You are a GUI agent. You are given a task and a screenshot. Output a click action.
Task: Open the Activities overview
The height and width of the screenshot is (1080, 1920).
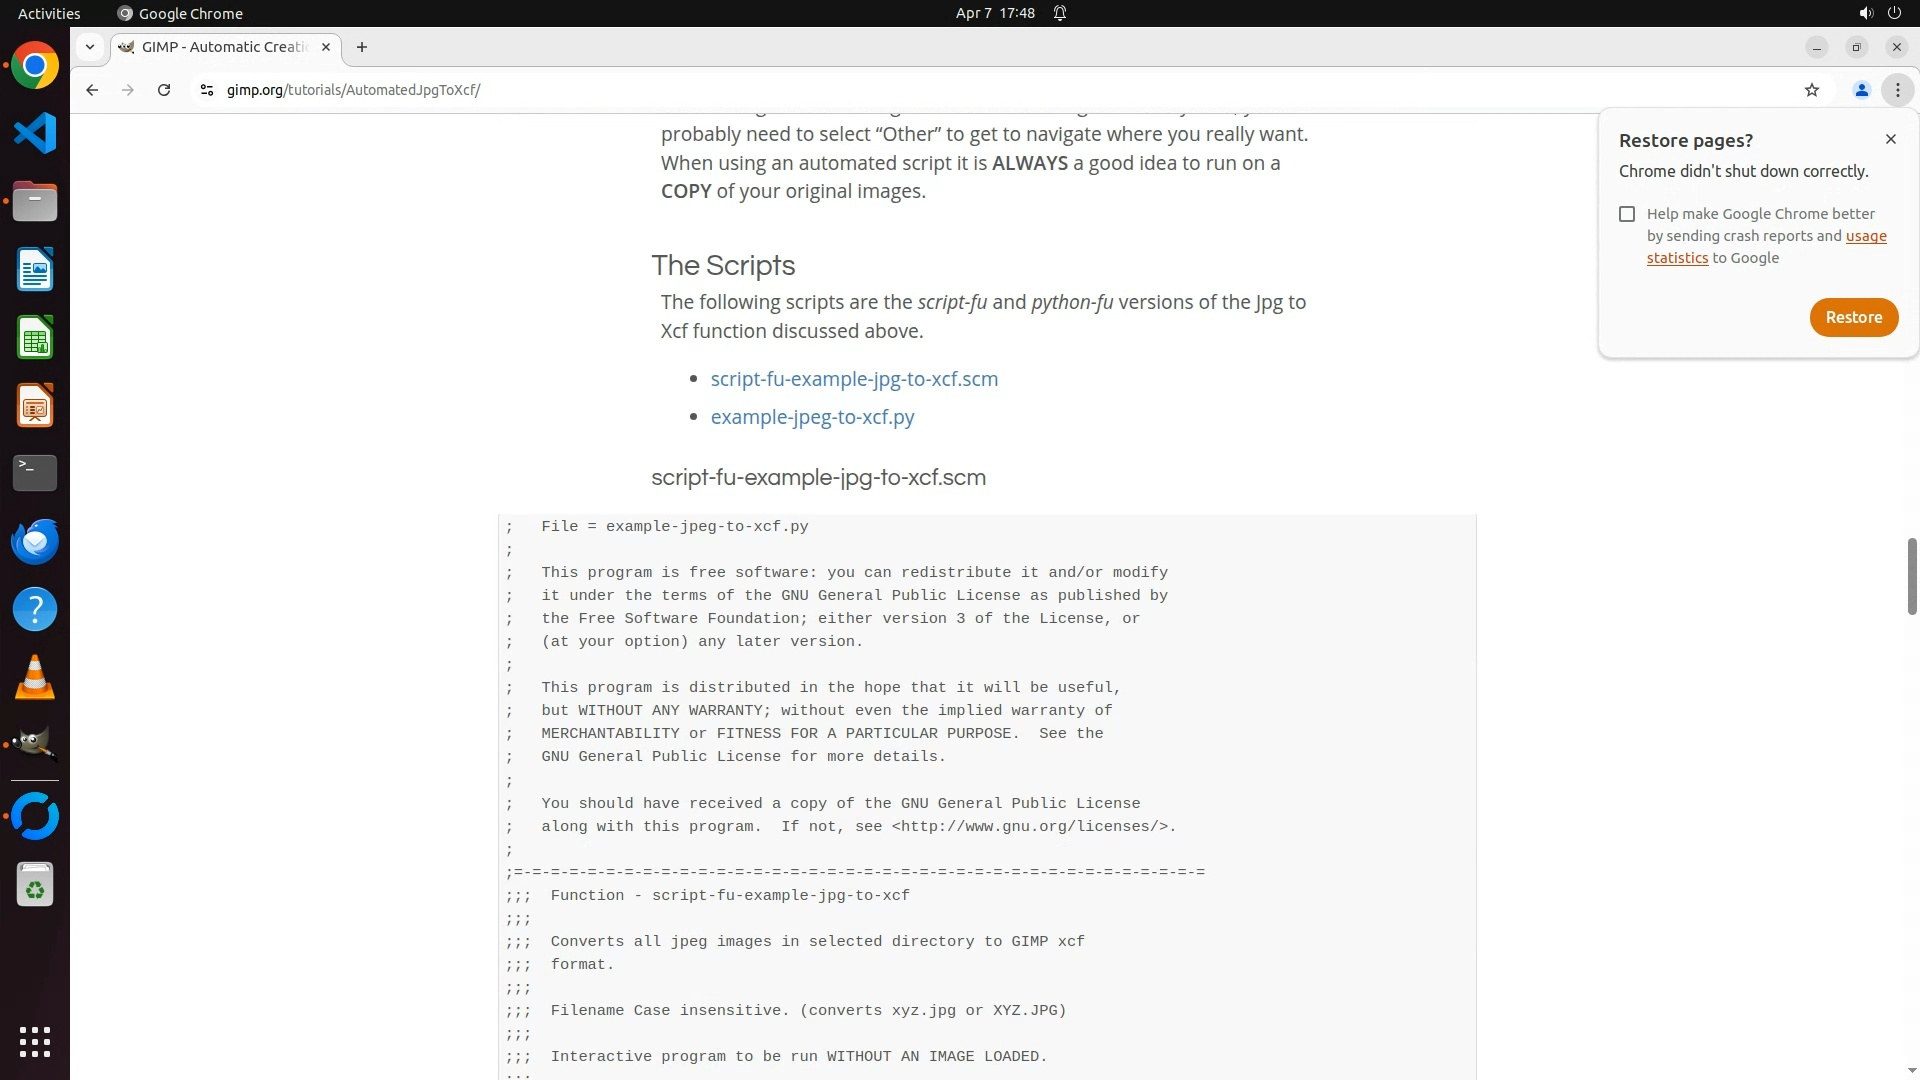coord(49,13)
